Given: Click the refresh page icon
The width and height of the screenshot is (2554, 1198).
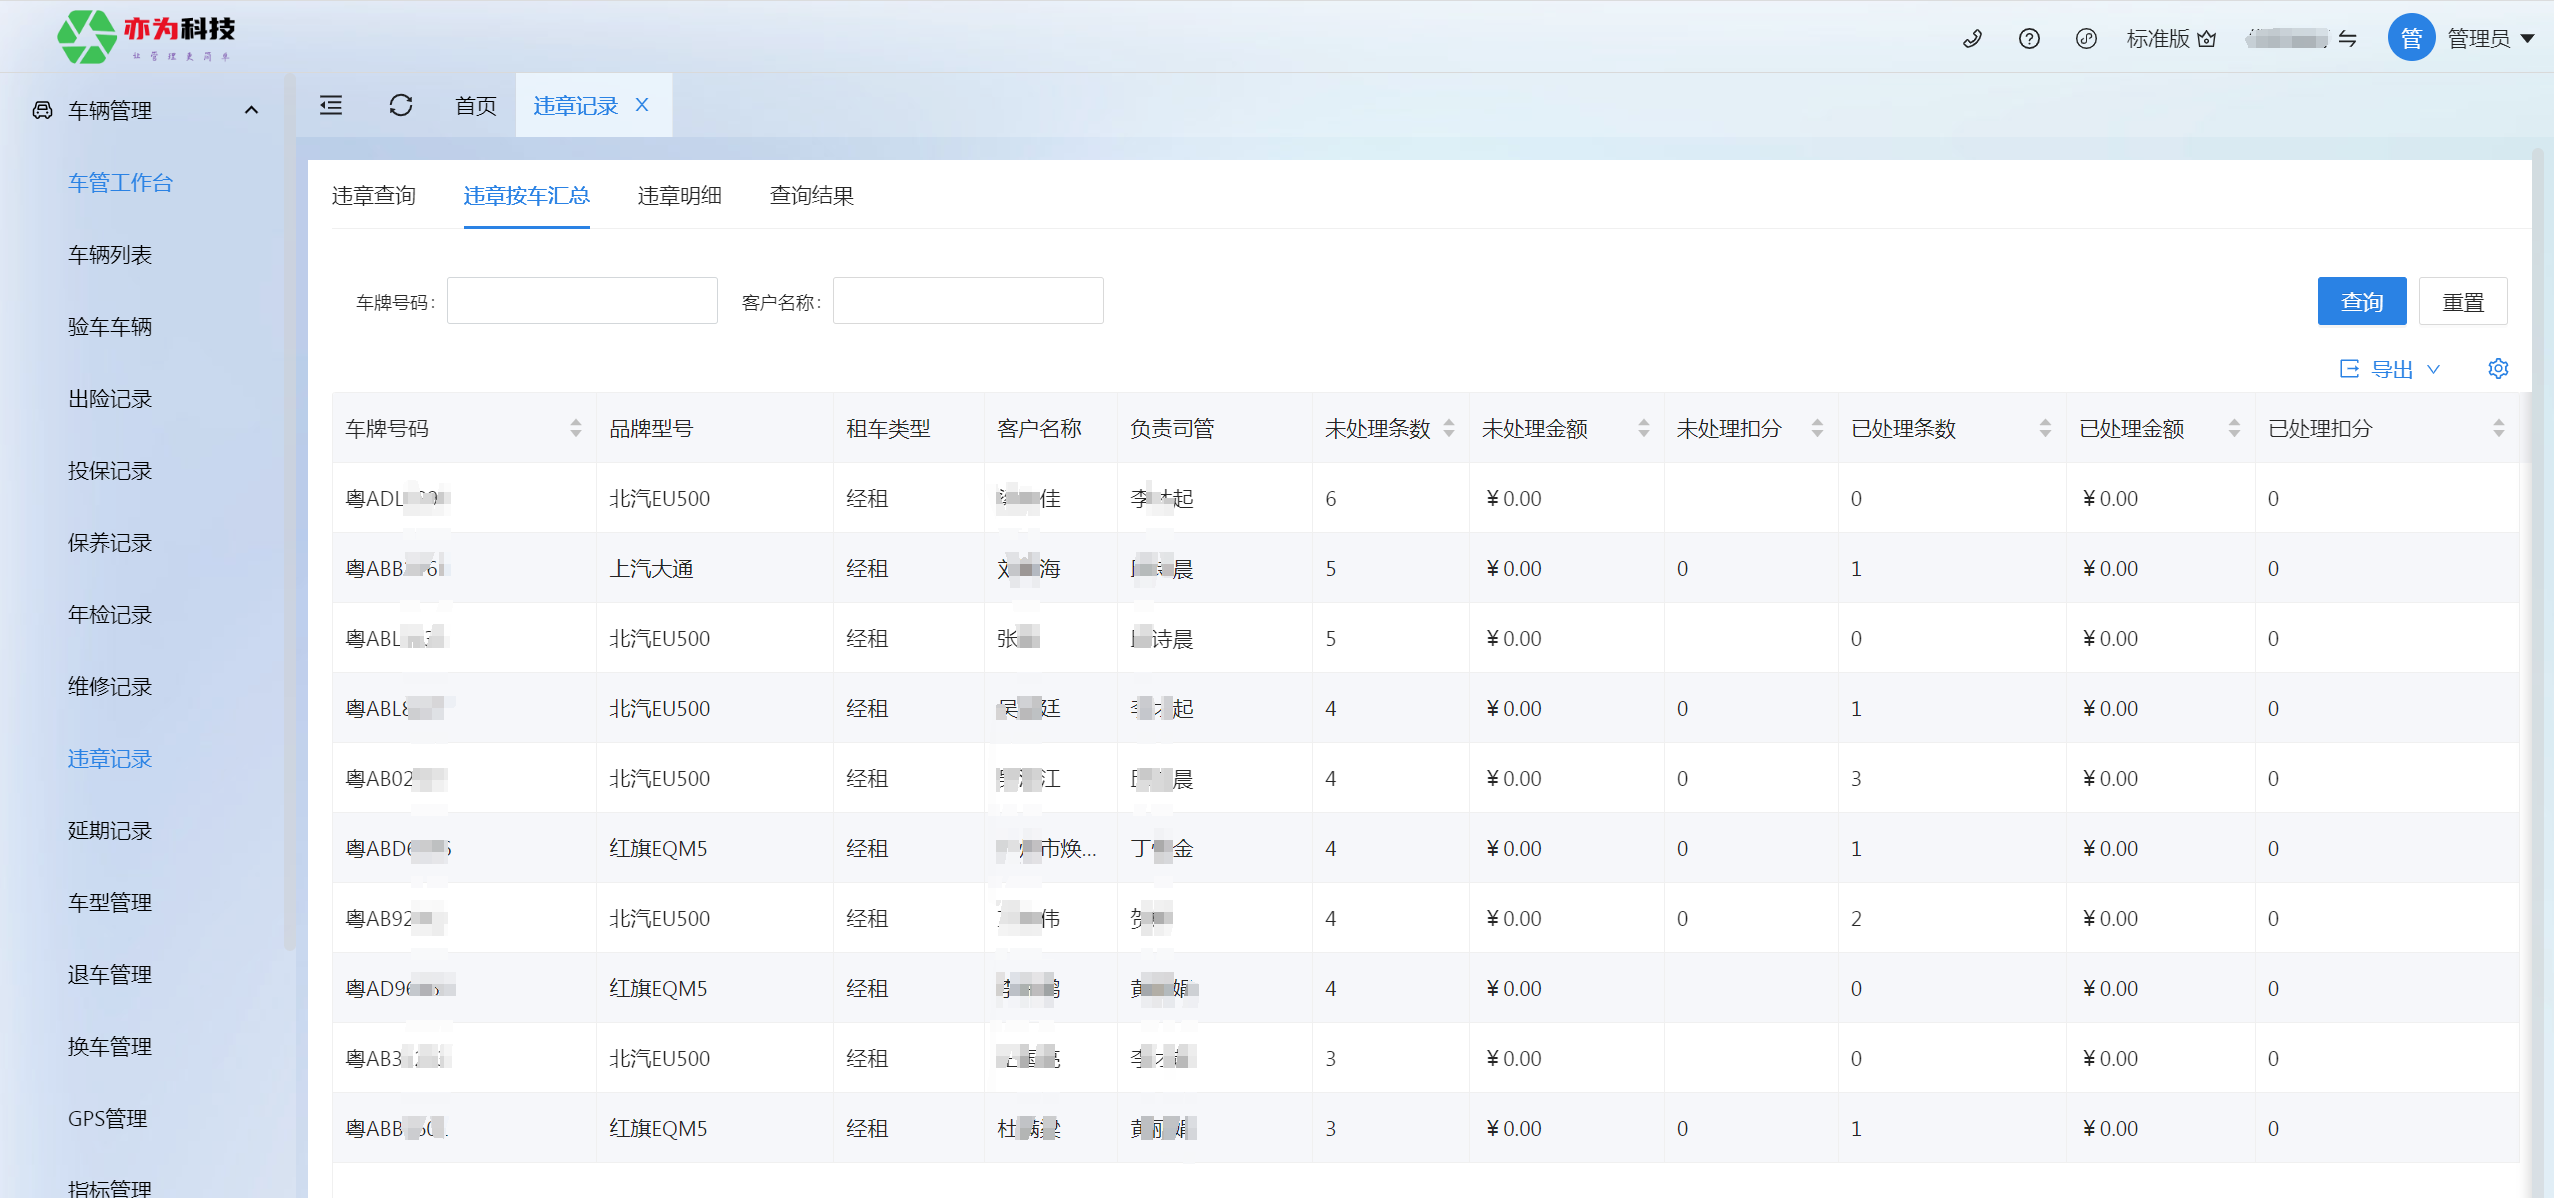Looking at the screenshot, I should point(401,105).
